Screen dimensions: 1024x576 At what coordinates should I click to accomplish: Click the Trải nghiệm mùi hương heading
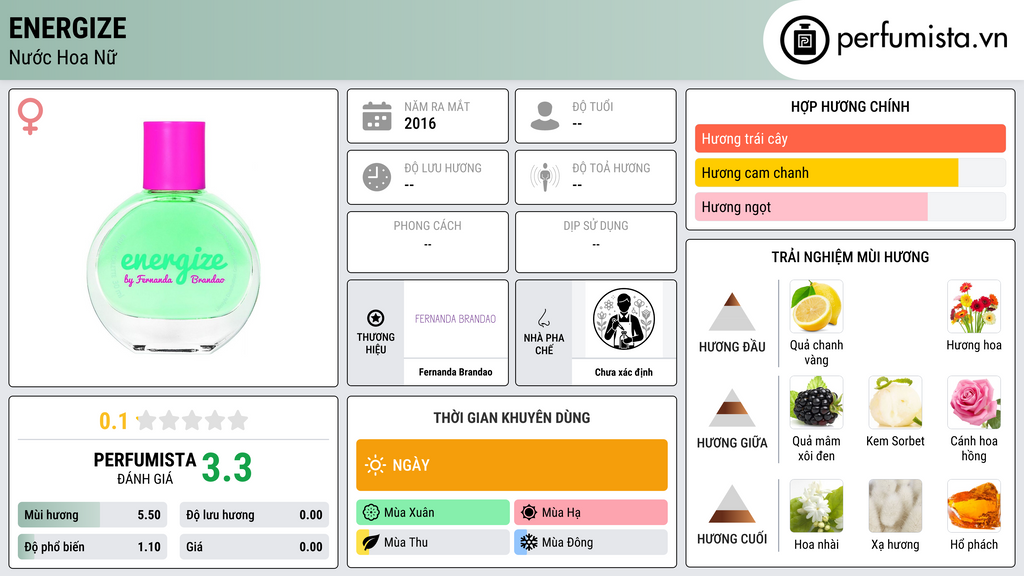click(x=850, y=257)
